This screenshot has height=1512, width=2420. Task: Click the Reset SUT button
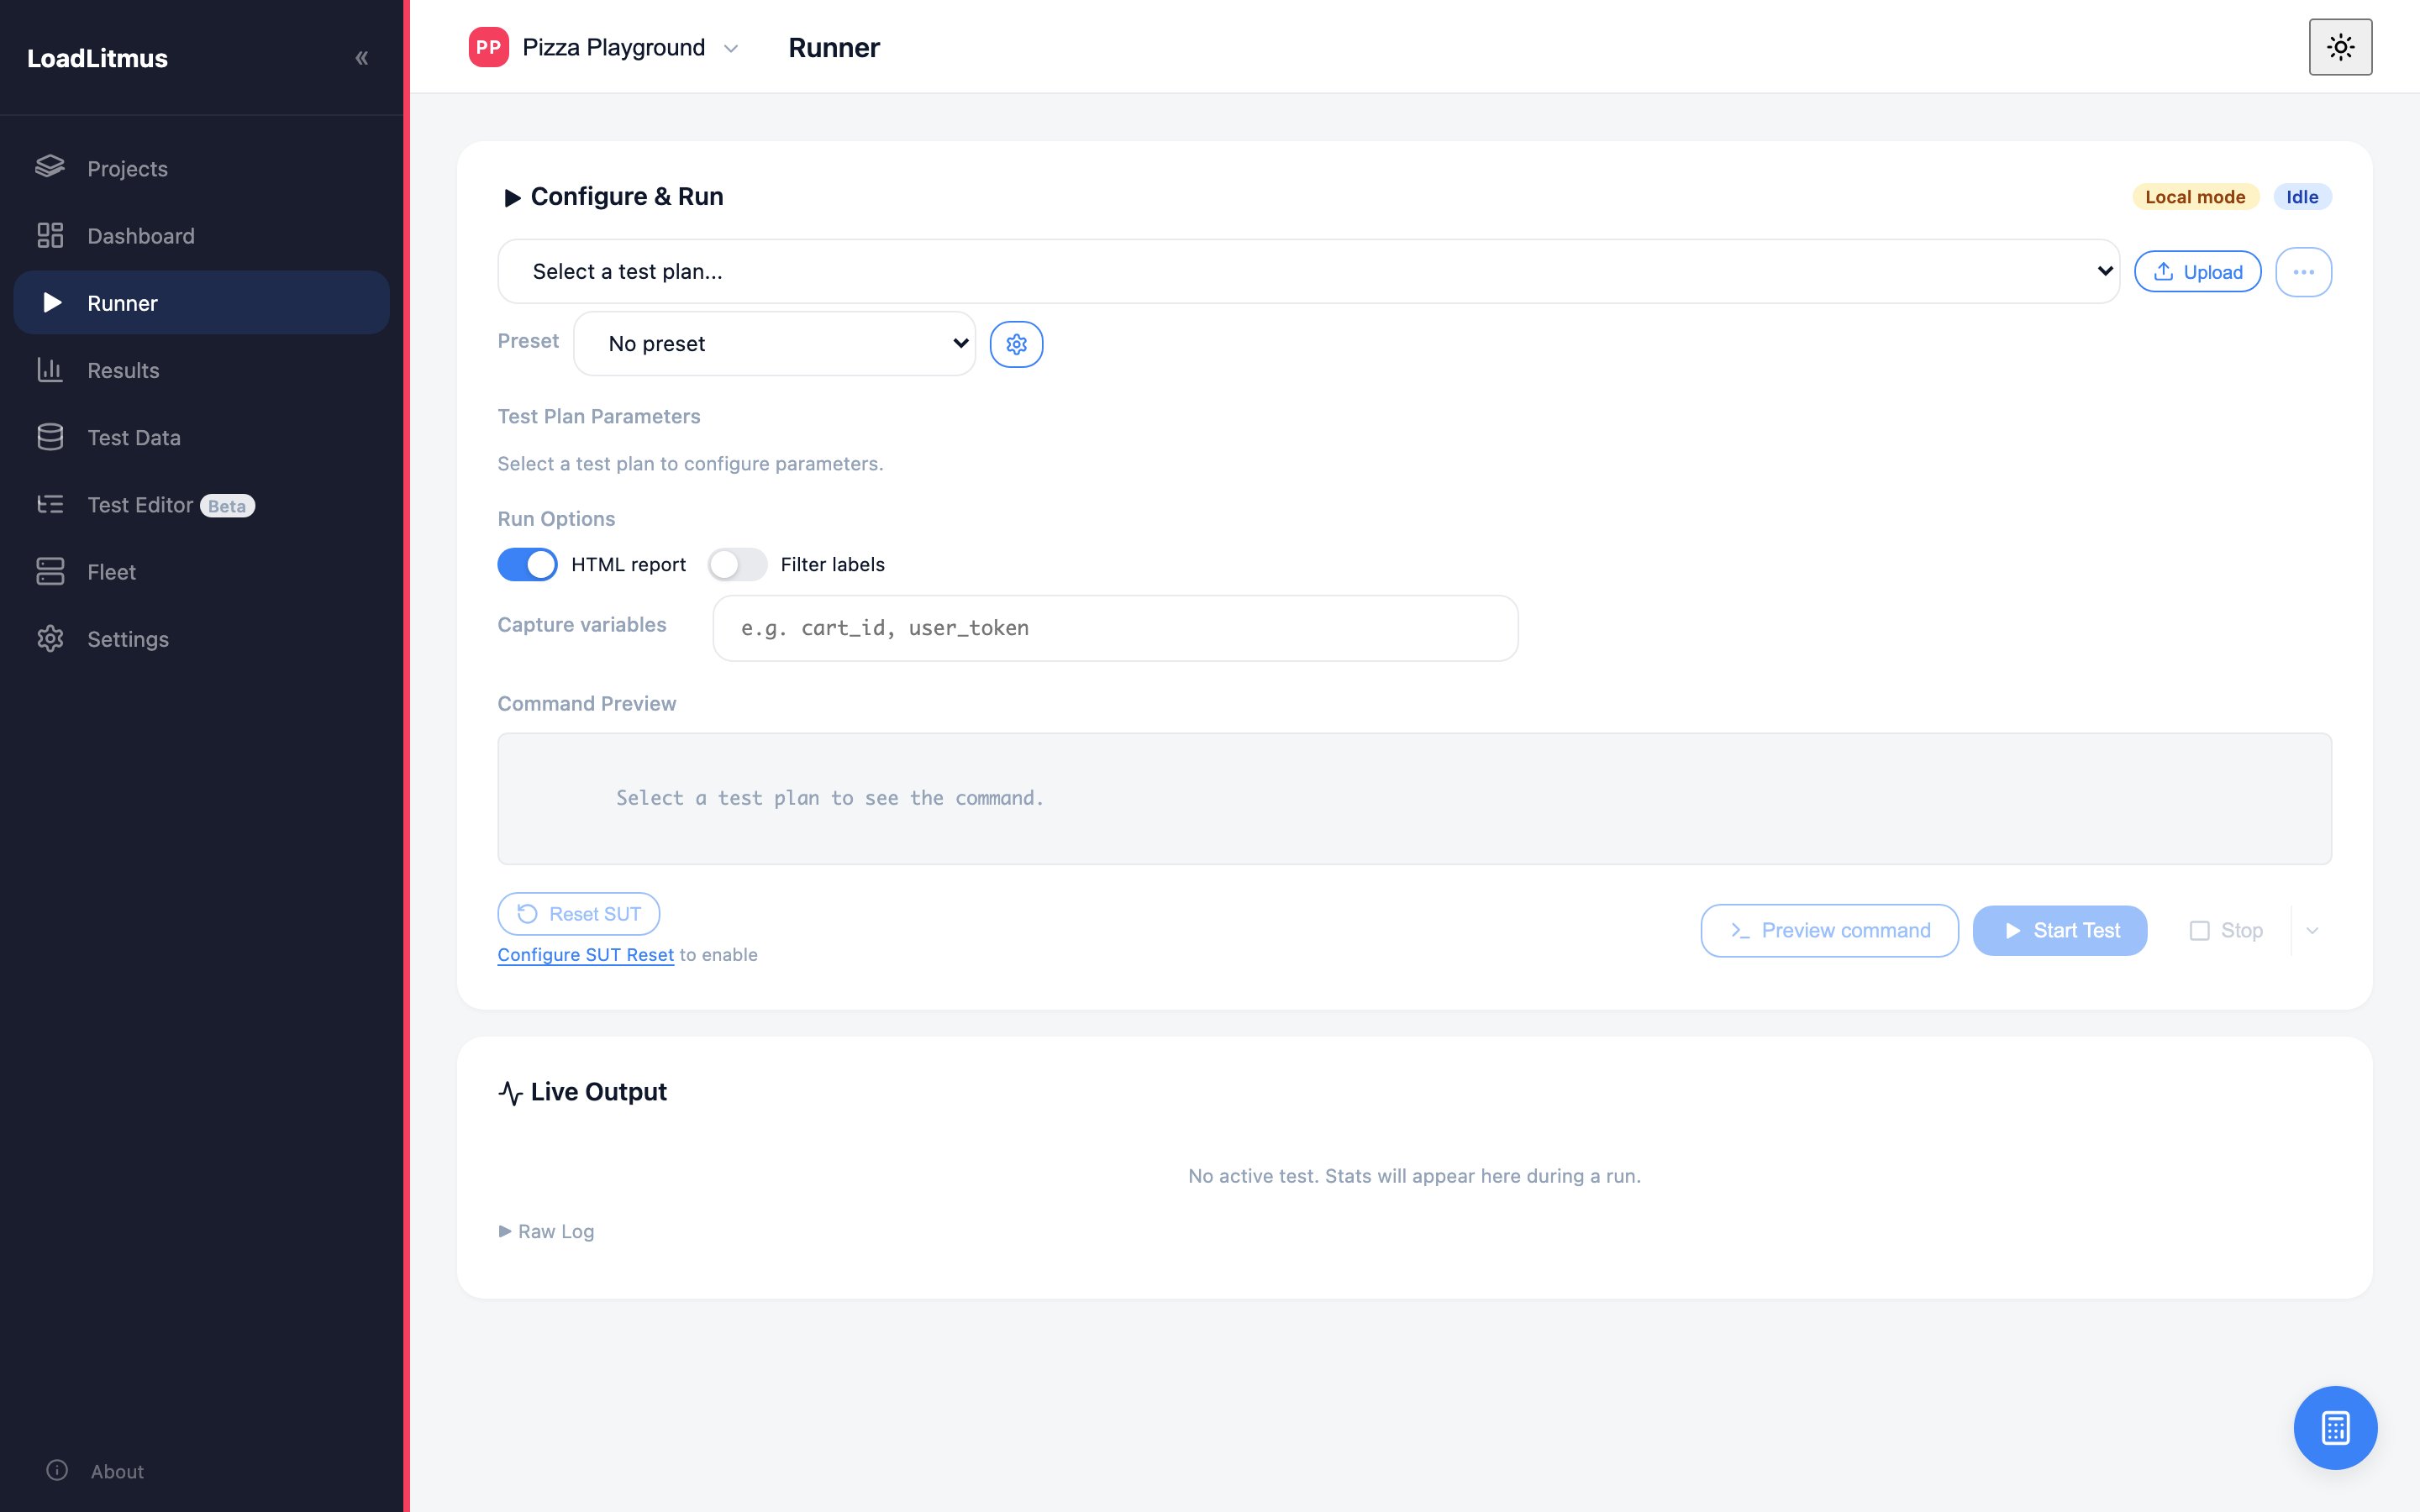point(578,914)
